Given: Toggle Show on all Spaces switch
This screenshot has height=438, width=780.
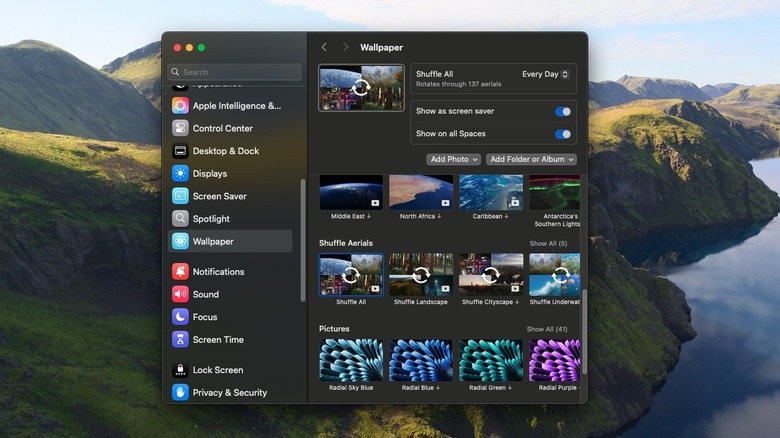Looking at the screenshot, I should coord(563,133).
